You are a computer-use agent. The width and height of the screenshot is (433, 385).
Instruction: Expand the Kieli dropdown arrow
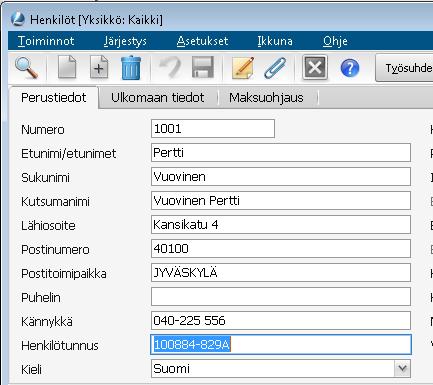click(402, 368)
